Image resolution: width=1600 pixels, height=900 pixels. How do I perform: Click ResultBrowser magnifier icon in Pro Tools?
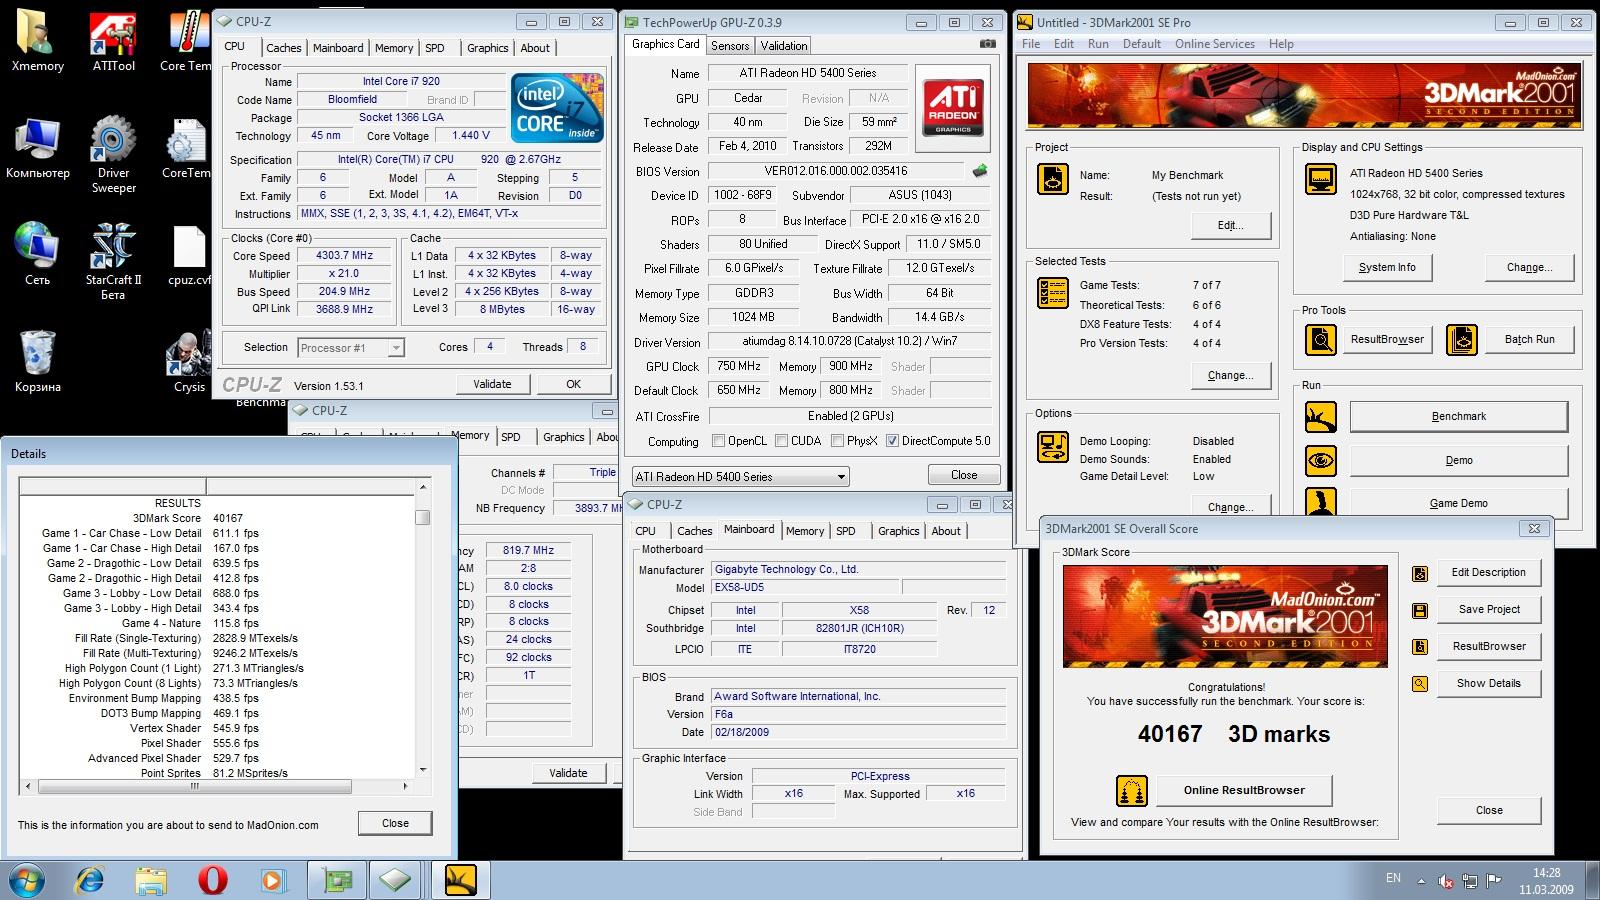1321,340
